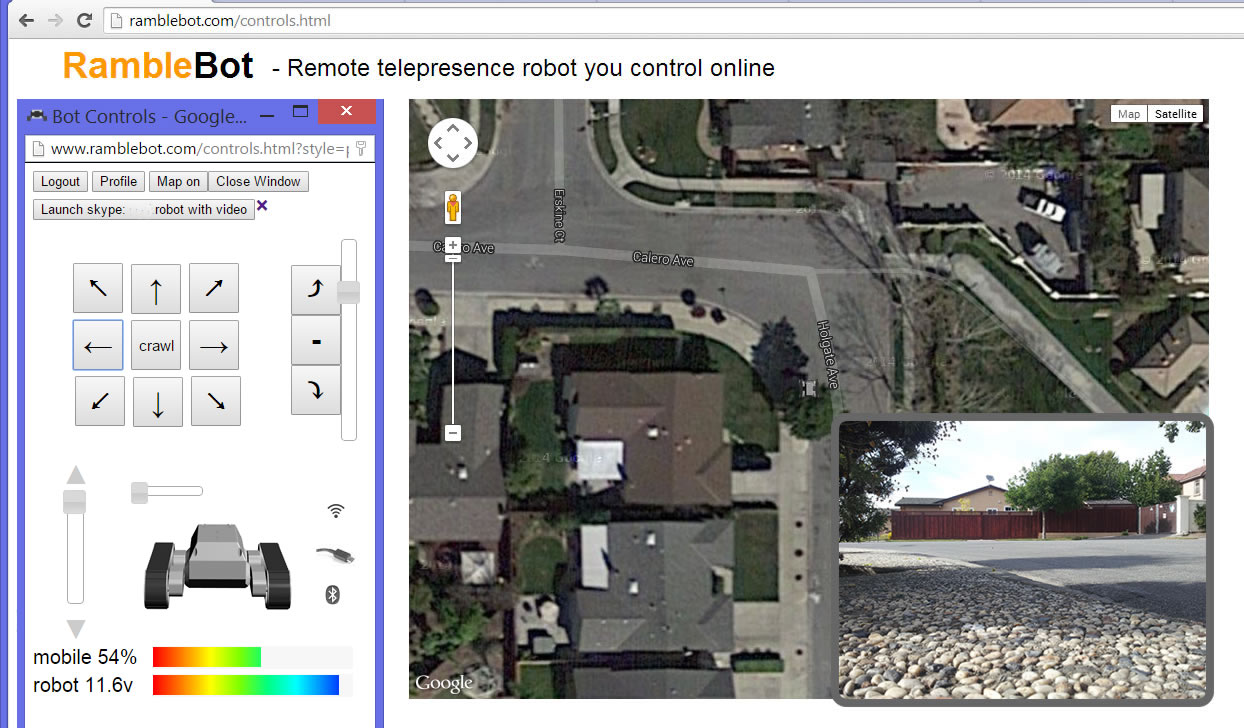The image size is (1244, 728).
Task: Click the up triangle above the vertical slider
Action: coord(76,475)
